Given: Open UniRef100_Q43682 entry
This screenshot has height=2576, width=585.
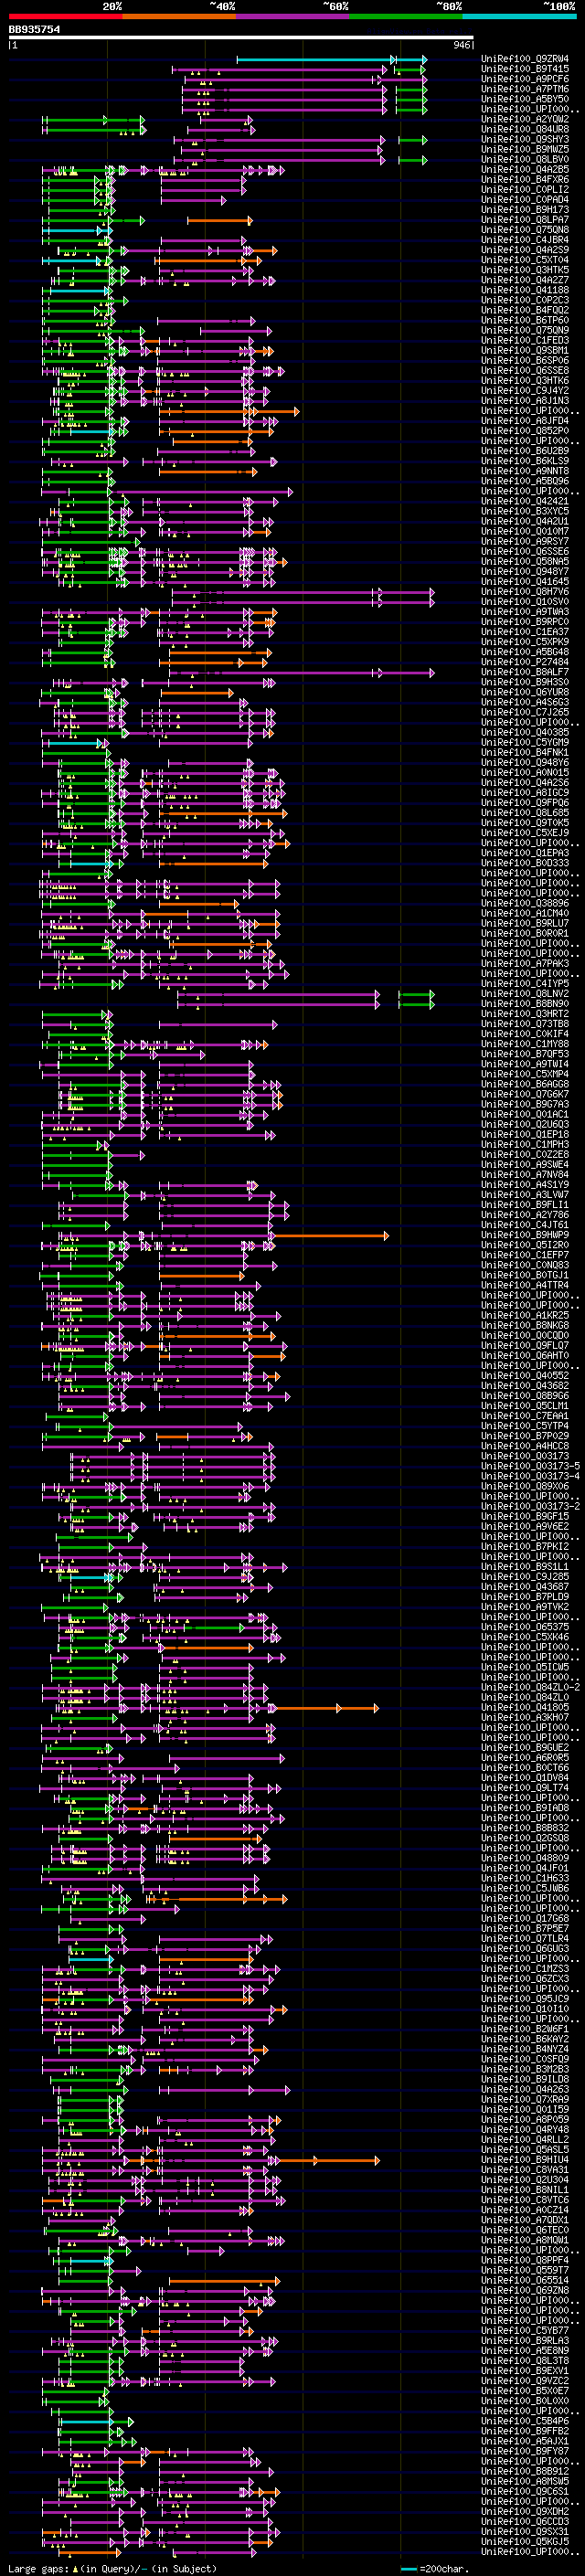Looking at the screenshot, I should point(525,1386).
